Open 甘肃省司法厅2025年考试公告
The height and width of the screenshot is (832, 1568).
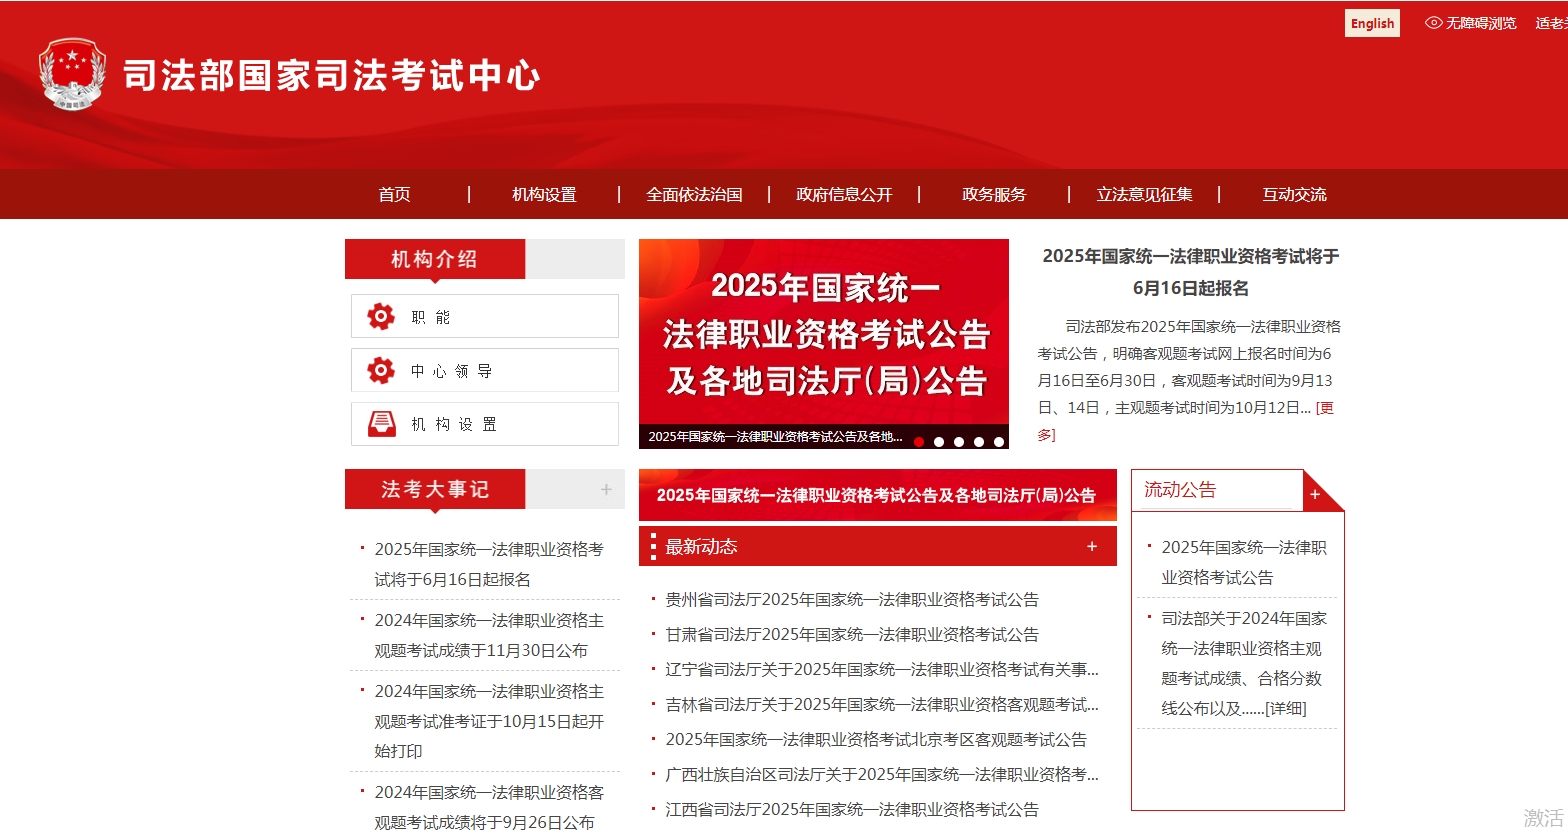point(852,634)
